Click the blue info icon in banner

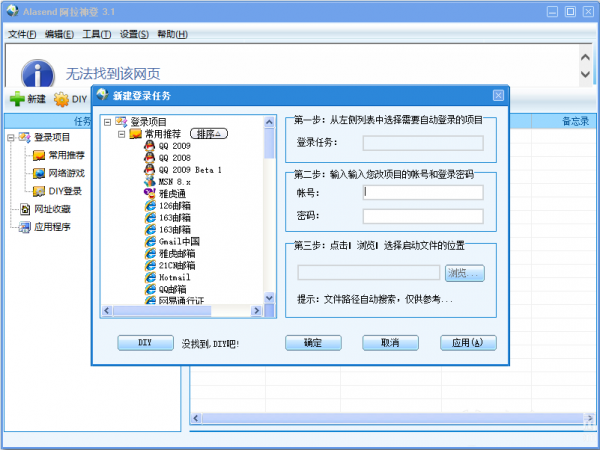[38, 73]
